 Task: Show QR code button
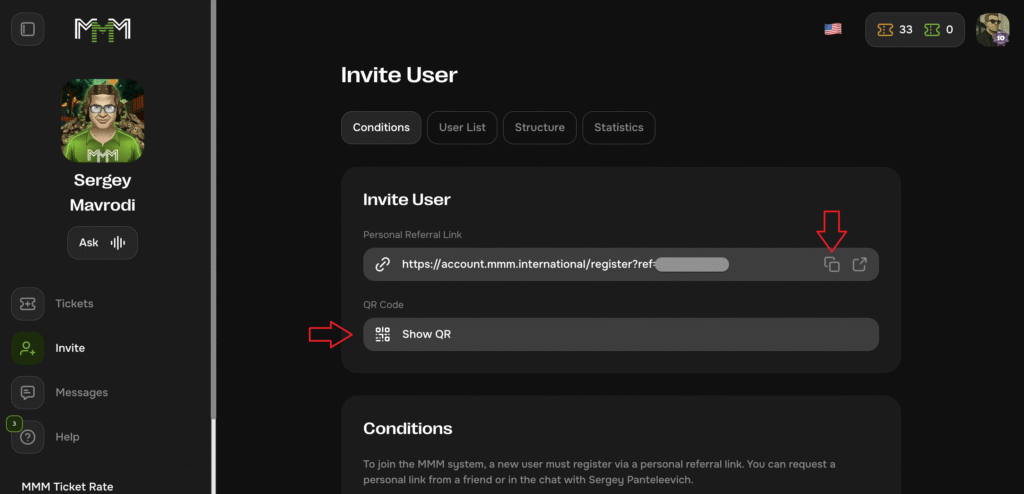click(620, 334)
